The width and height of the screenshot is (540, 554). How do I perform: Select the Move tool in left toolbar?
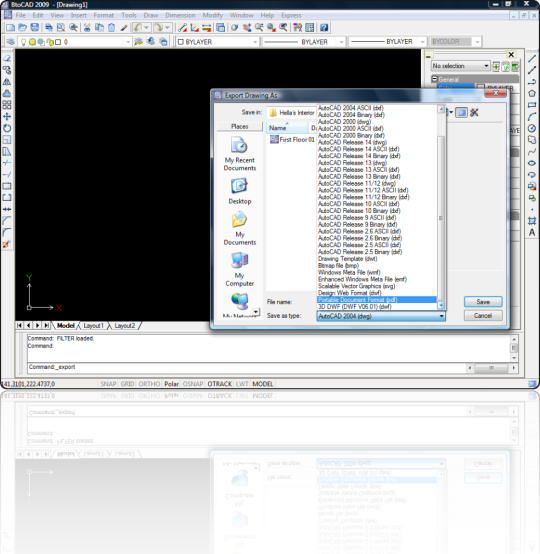(7, 117)
